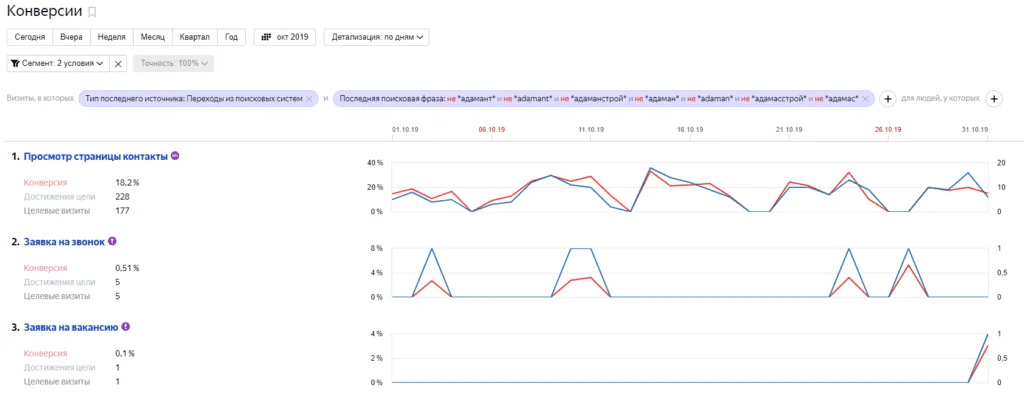The image size is (1024, 415).
Task: Add a people condition with plus button
Action: tap(993, 99)
